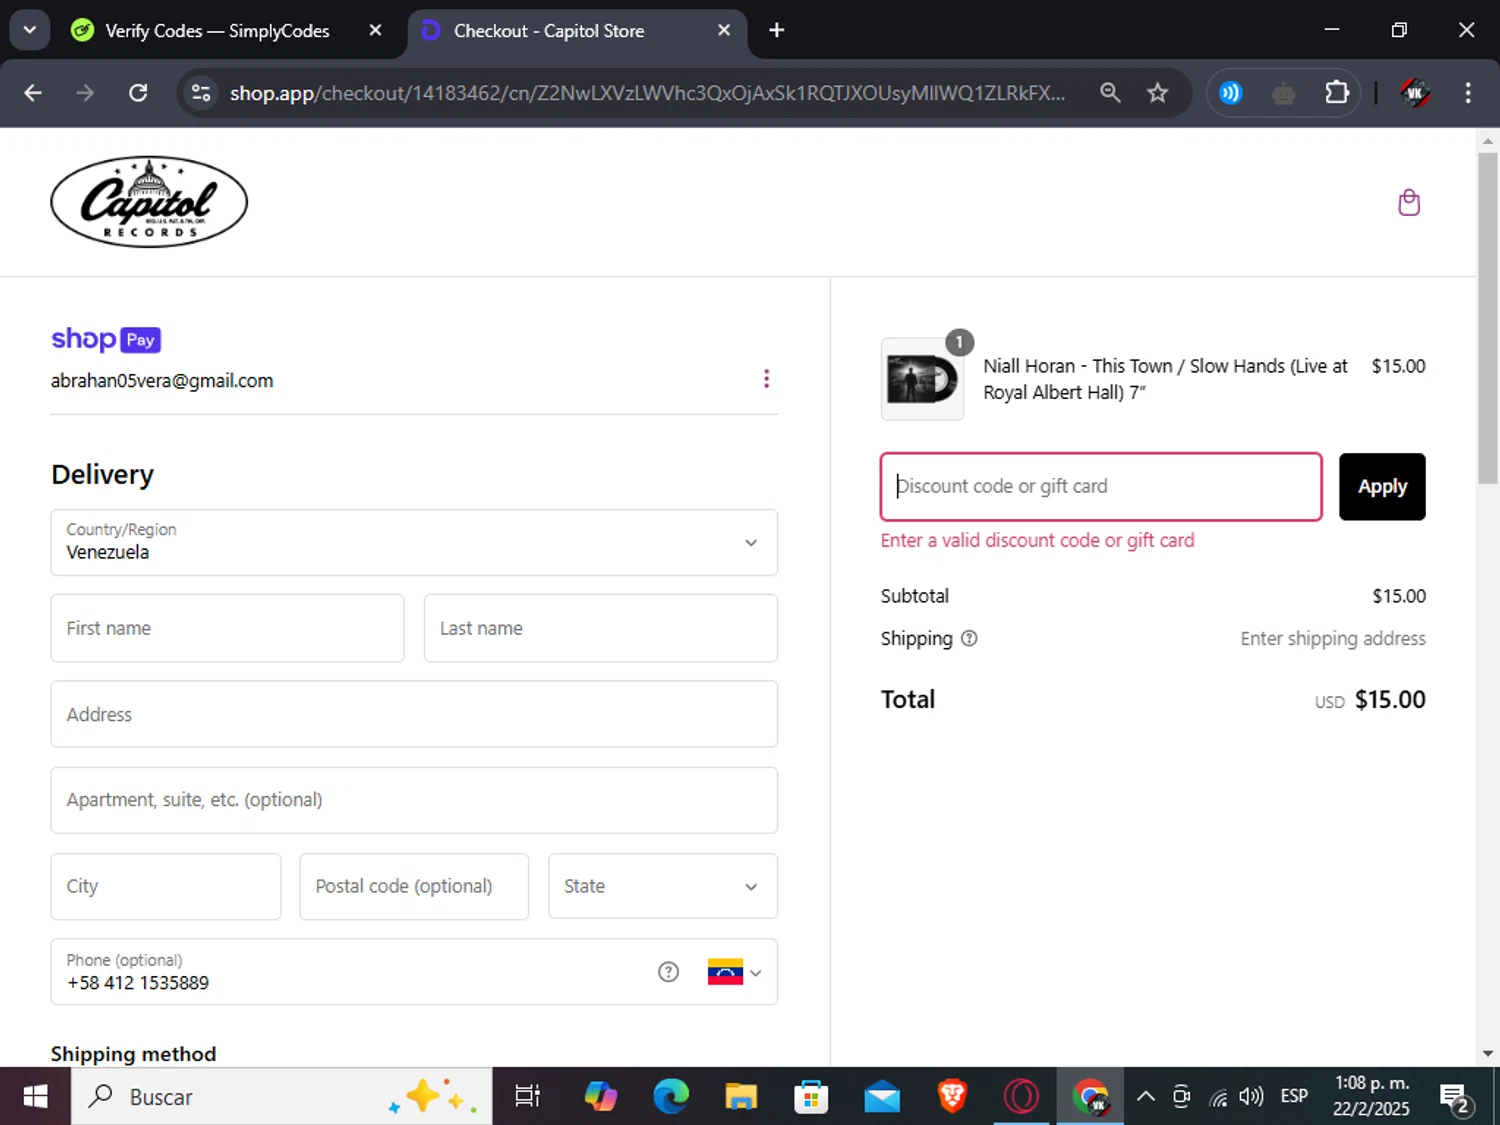Viewport: 1500px width, 1125px height.
Task: Open the tab search dropdown arrow
Action: tap(30, 30)
